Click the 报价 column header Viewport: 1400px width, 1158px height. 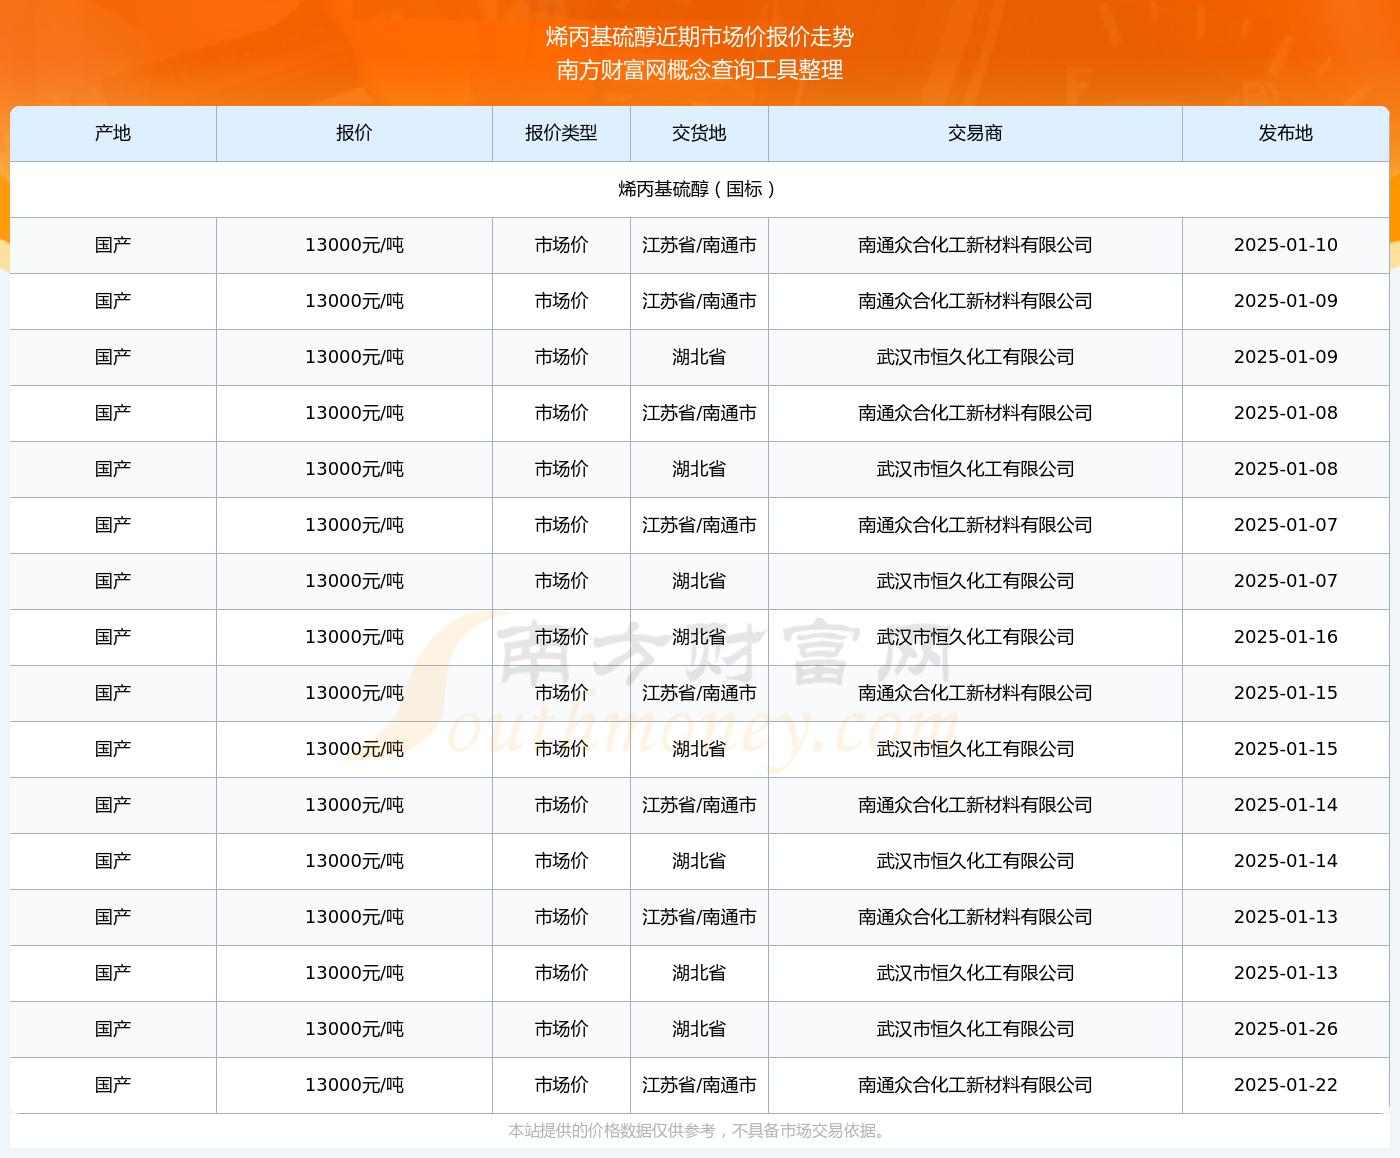[x=354, y=133]
